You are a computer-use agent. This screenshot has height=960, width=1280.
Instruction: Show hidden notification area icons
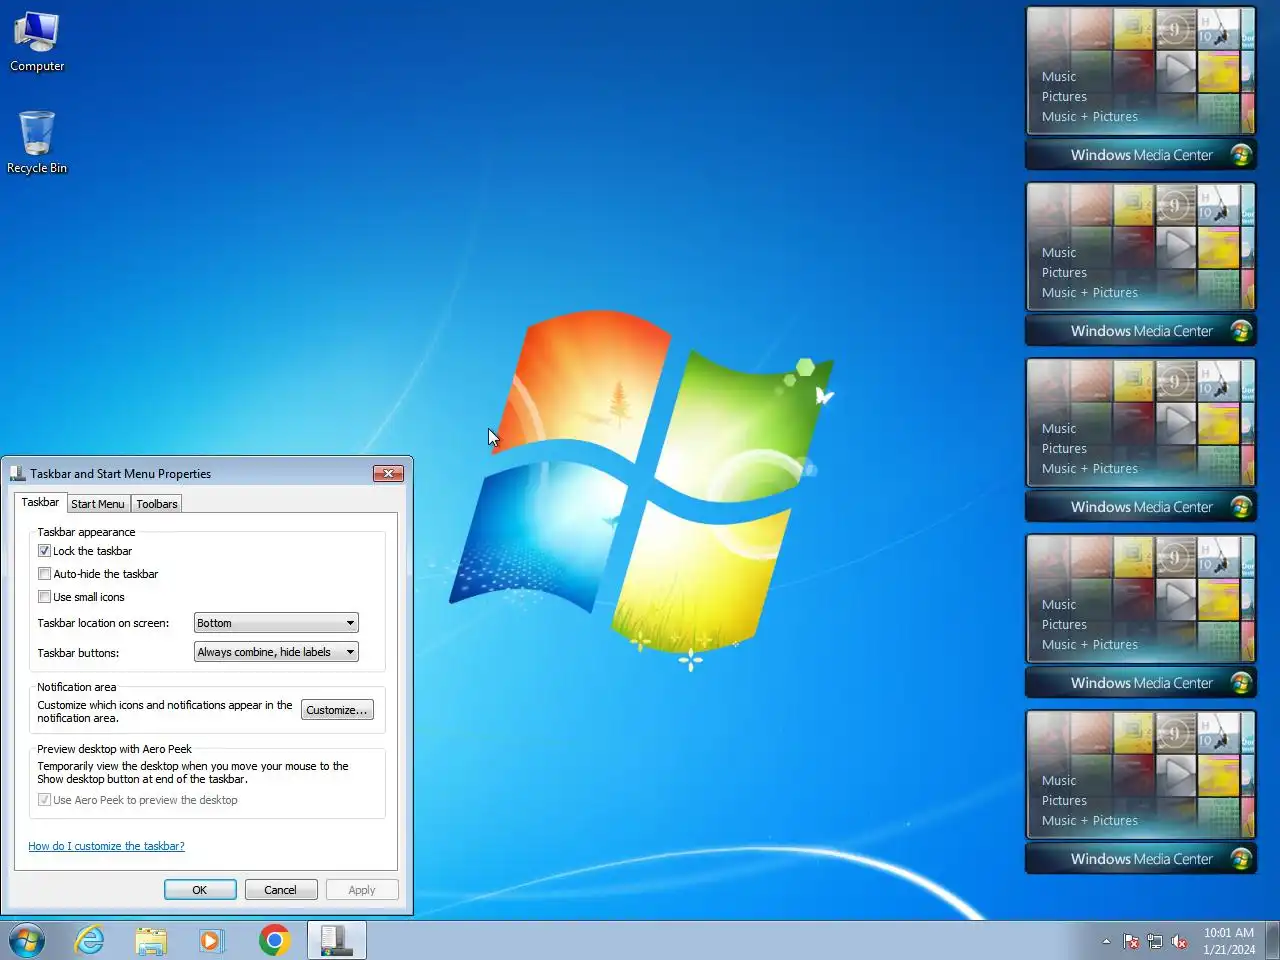tap(1106, 941)
